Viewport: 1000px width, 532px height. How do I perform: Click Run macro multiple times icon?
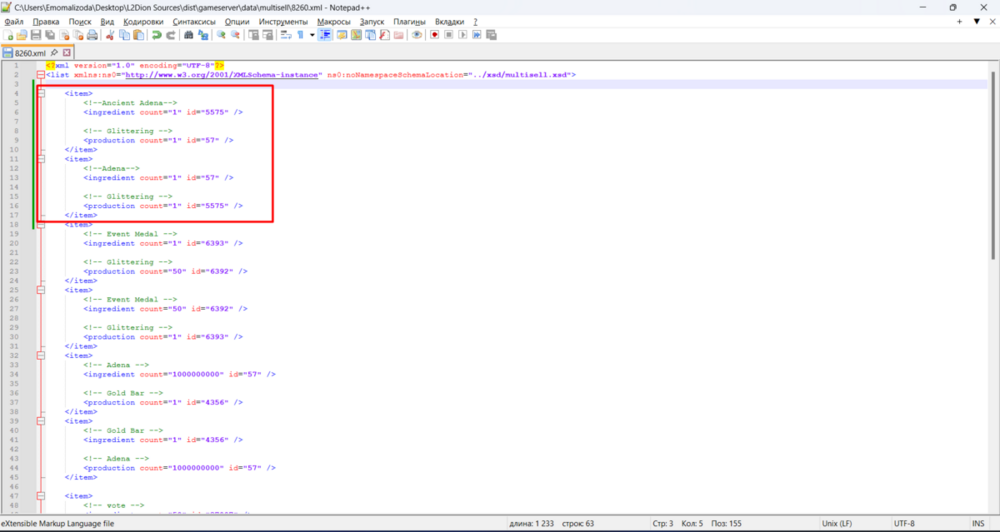[476, 35]
